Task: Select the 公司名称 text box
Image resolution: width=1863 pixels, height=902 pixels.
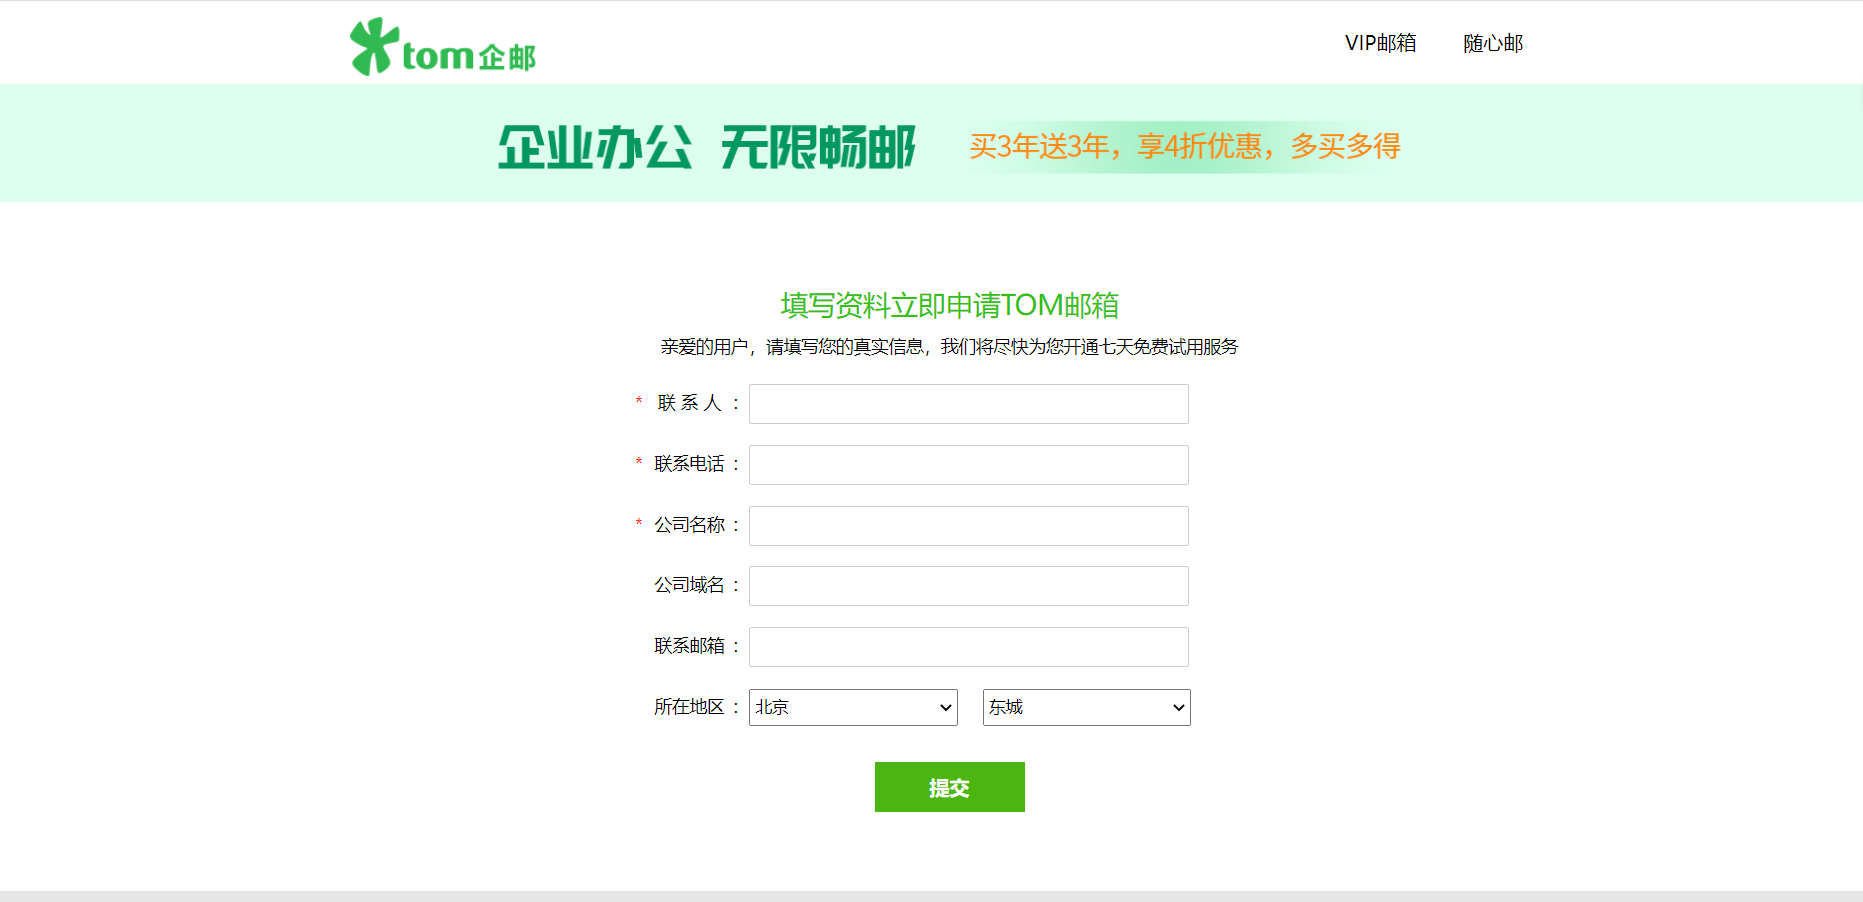Action: [x=968, y=526]
